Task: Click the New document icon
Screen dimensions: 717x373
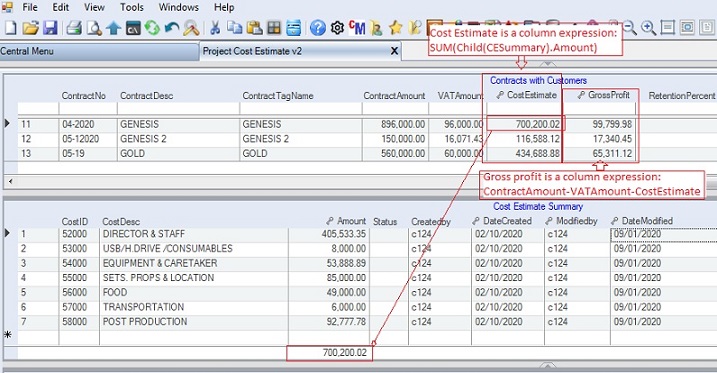Action: click(x=11, y=28)
